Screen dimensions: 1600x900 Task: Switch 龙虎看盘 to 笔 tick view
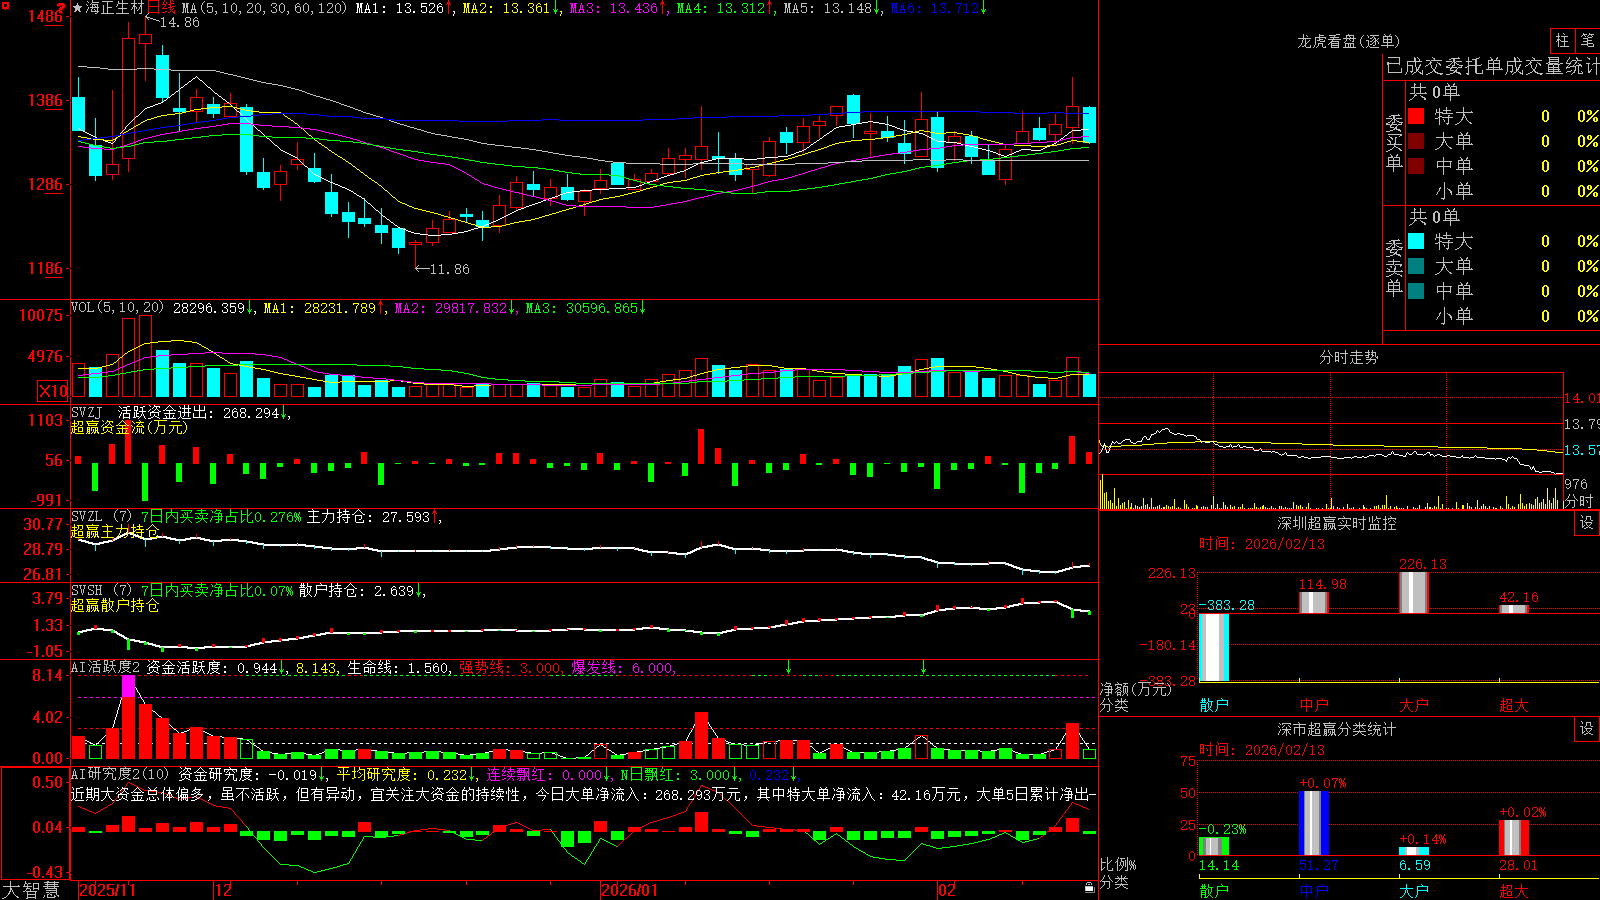point(1587,41)
